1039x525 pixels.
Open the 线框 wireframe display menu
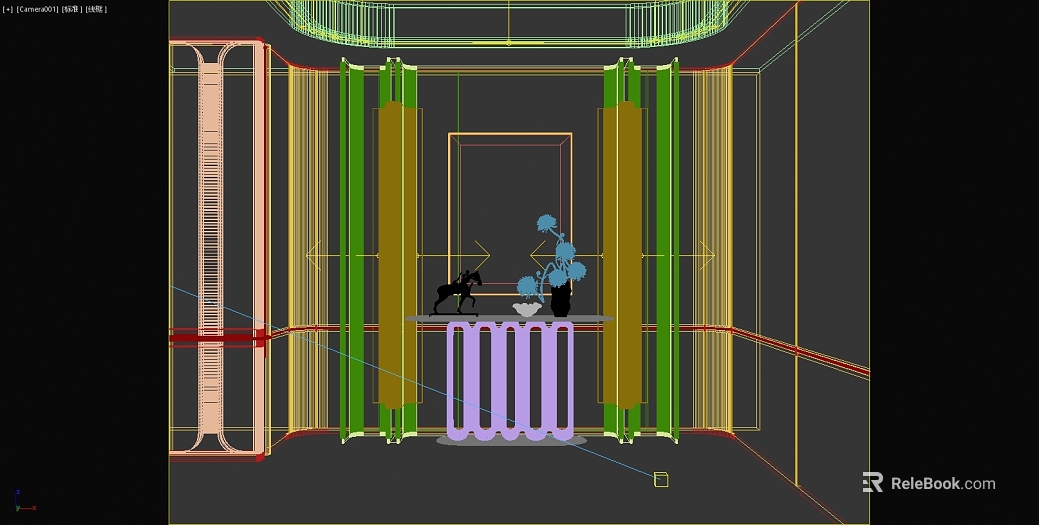pyautogui.click(x=96, y=9)
